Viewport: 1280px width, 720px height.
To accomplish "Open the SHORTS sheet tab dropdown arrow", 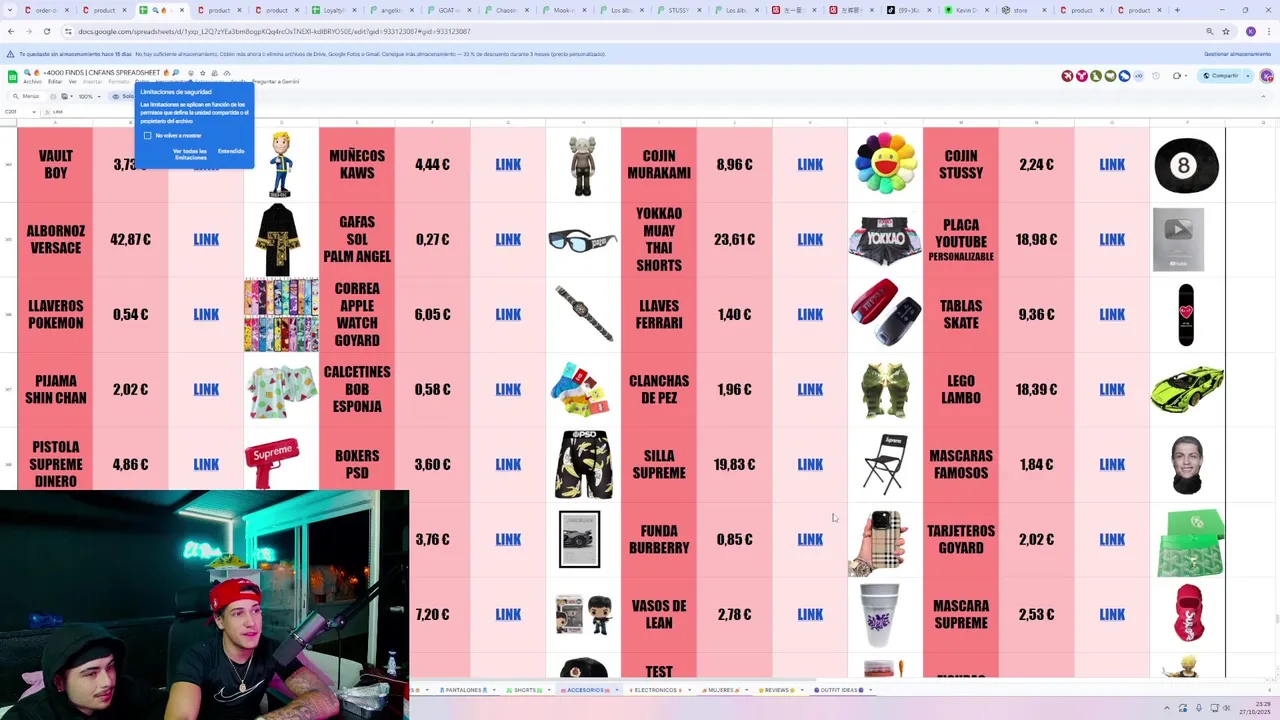I will [549, 690].
